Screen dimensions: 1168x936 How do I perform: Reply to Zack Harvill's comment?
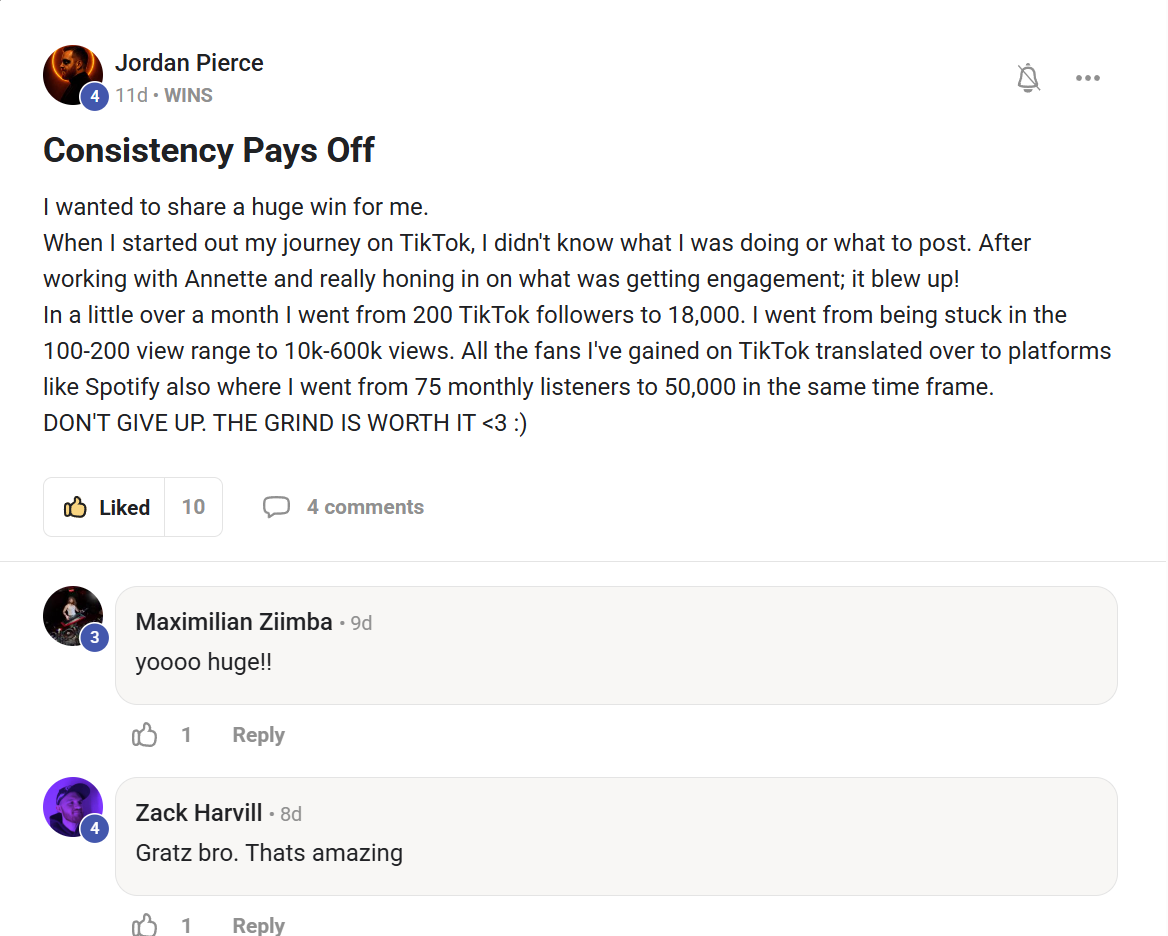[258, 925]
